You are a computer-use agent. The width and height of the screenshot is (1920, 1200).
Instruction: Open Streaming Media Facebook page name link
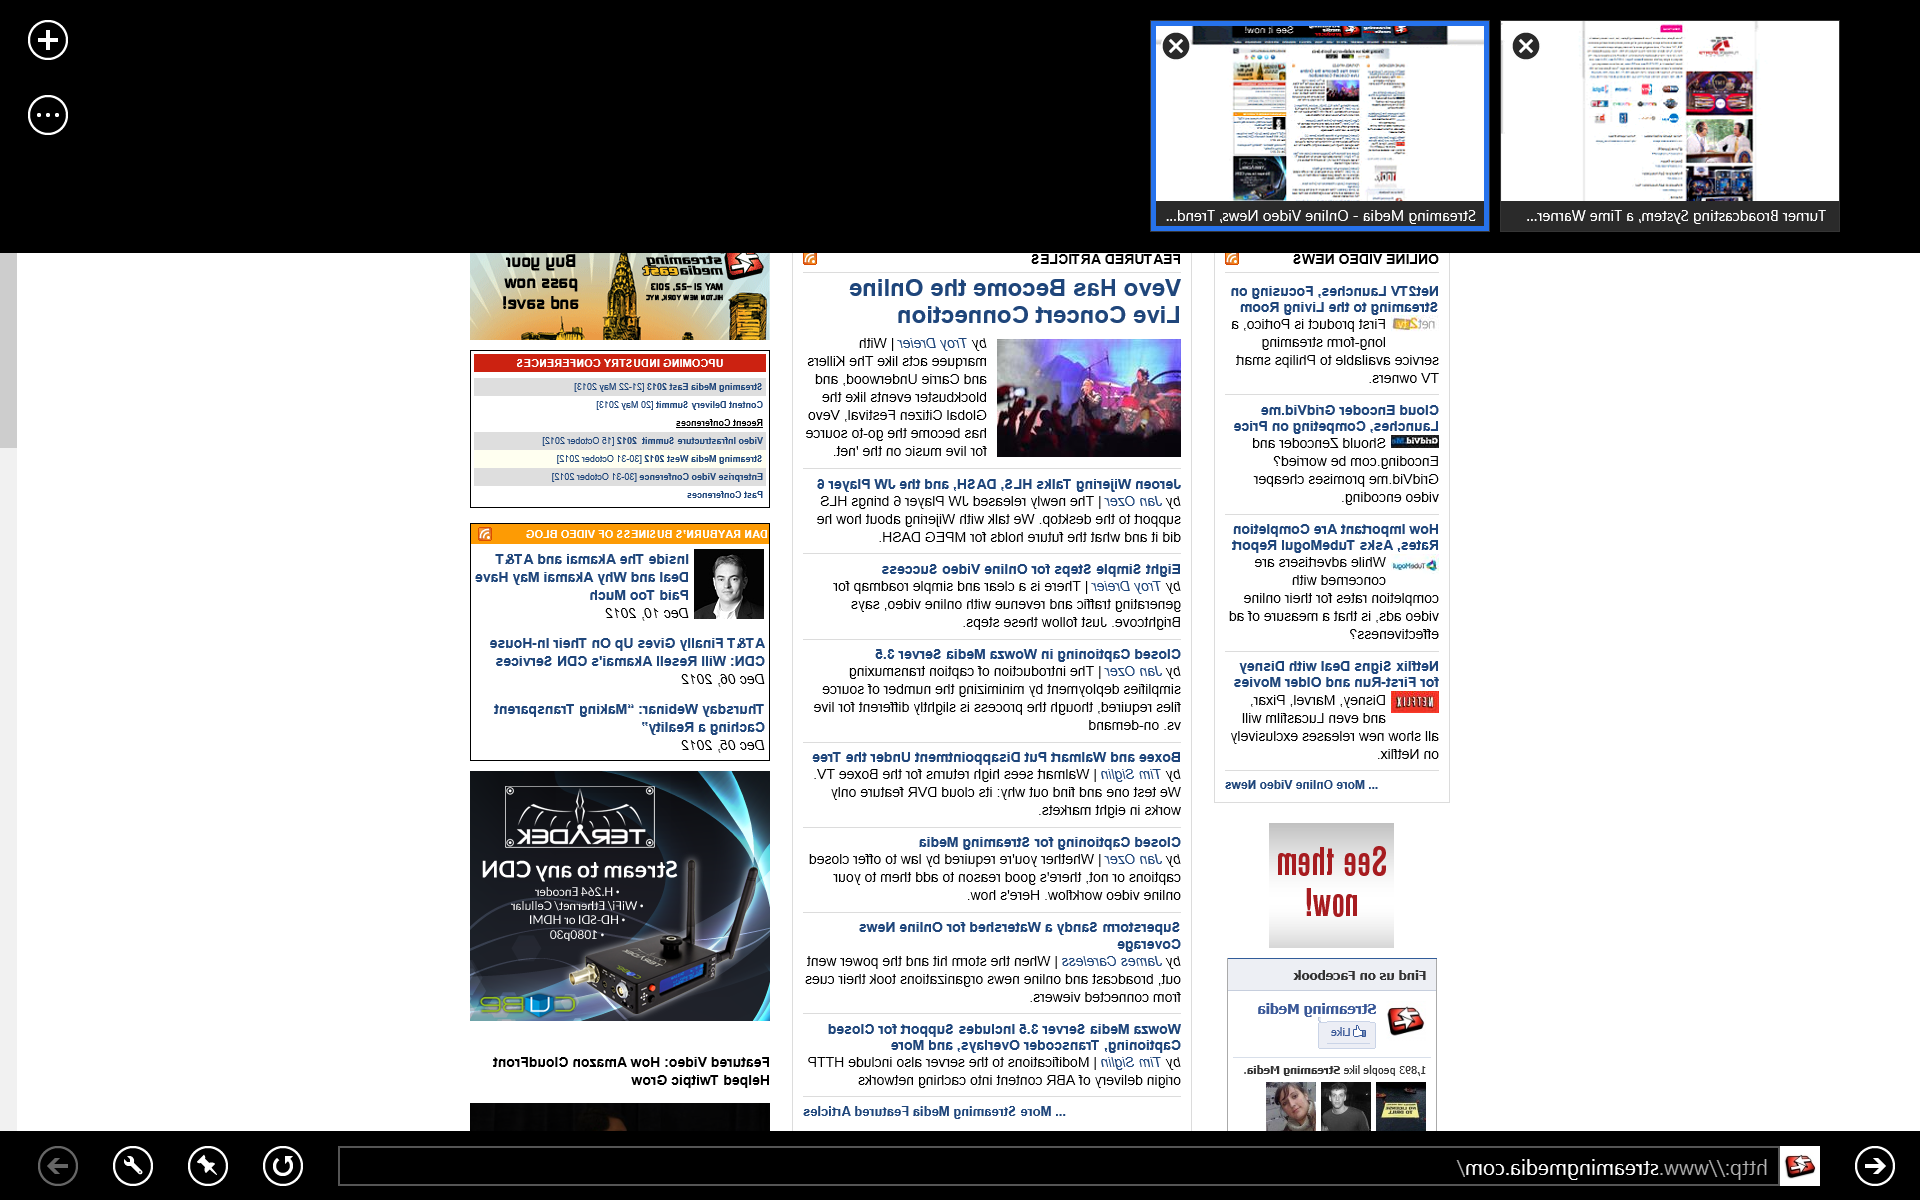(x=1317, y=1009)
